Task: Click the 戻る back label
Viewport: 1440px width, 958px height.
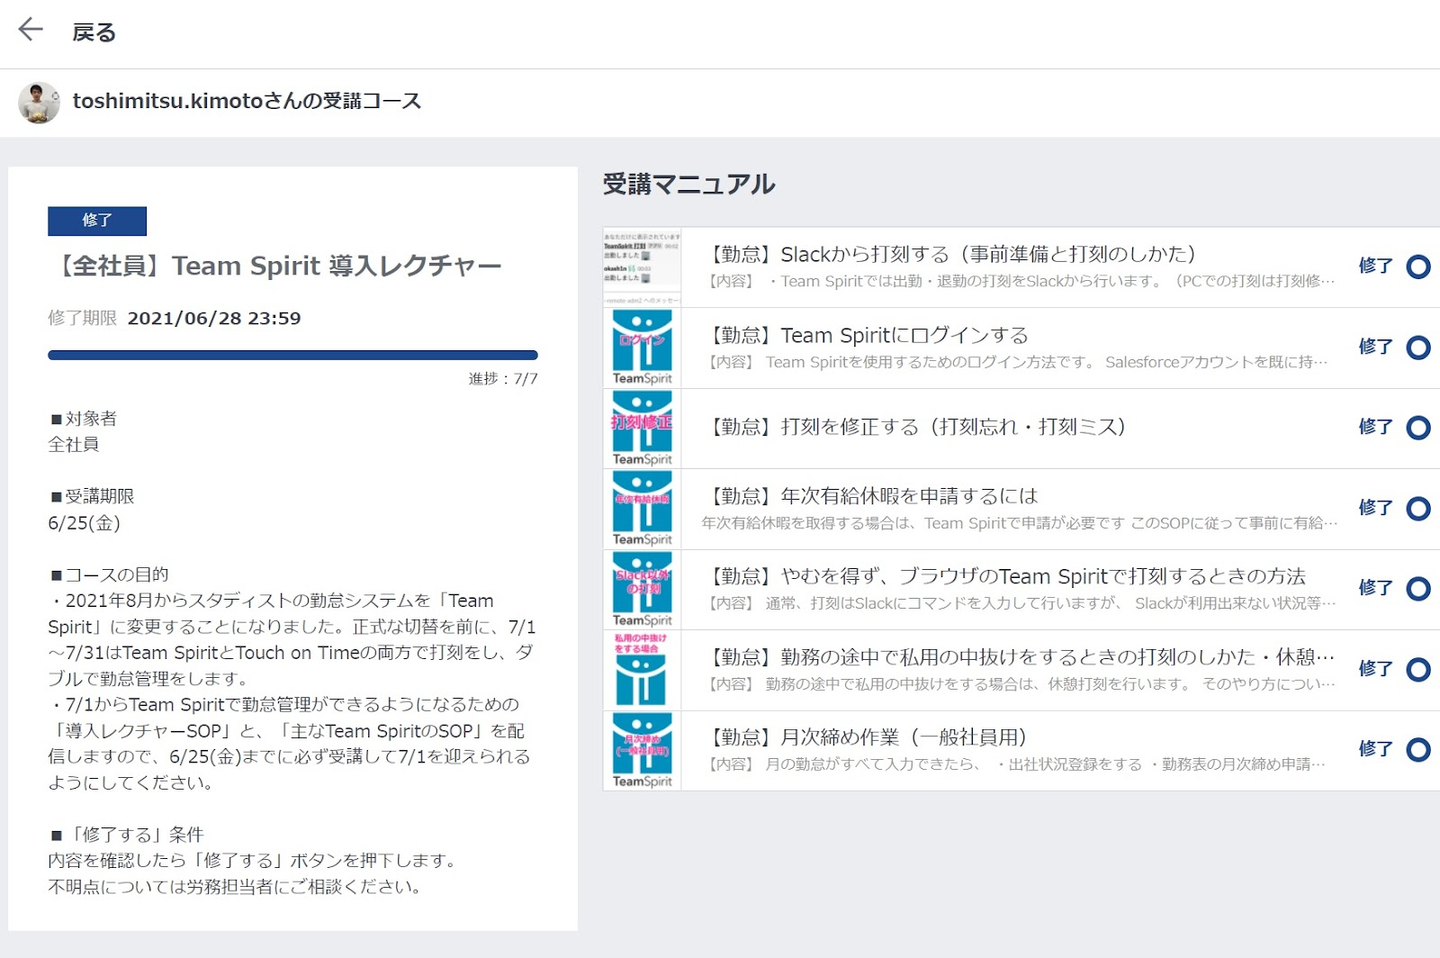Action: coord(94,32)
